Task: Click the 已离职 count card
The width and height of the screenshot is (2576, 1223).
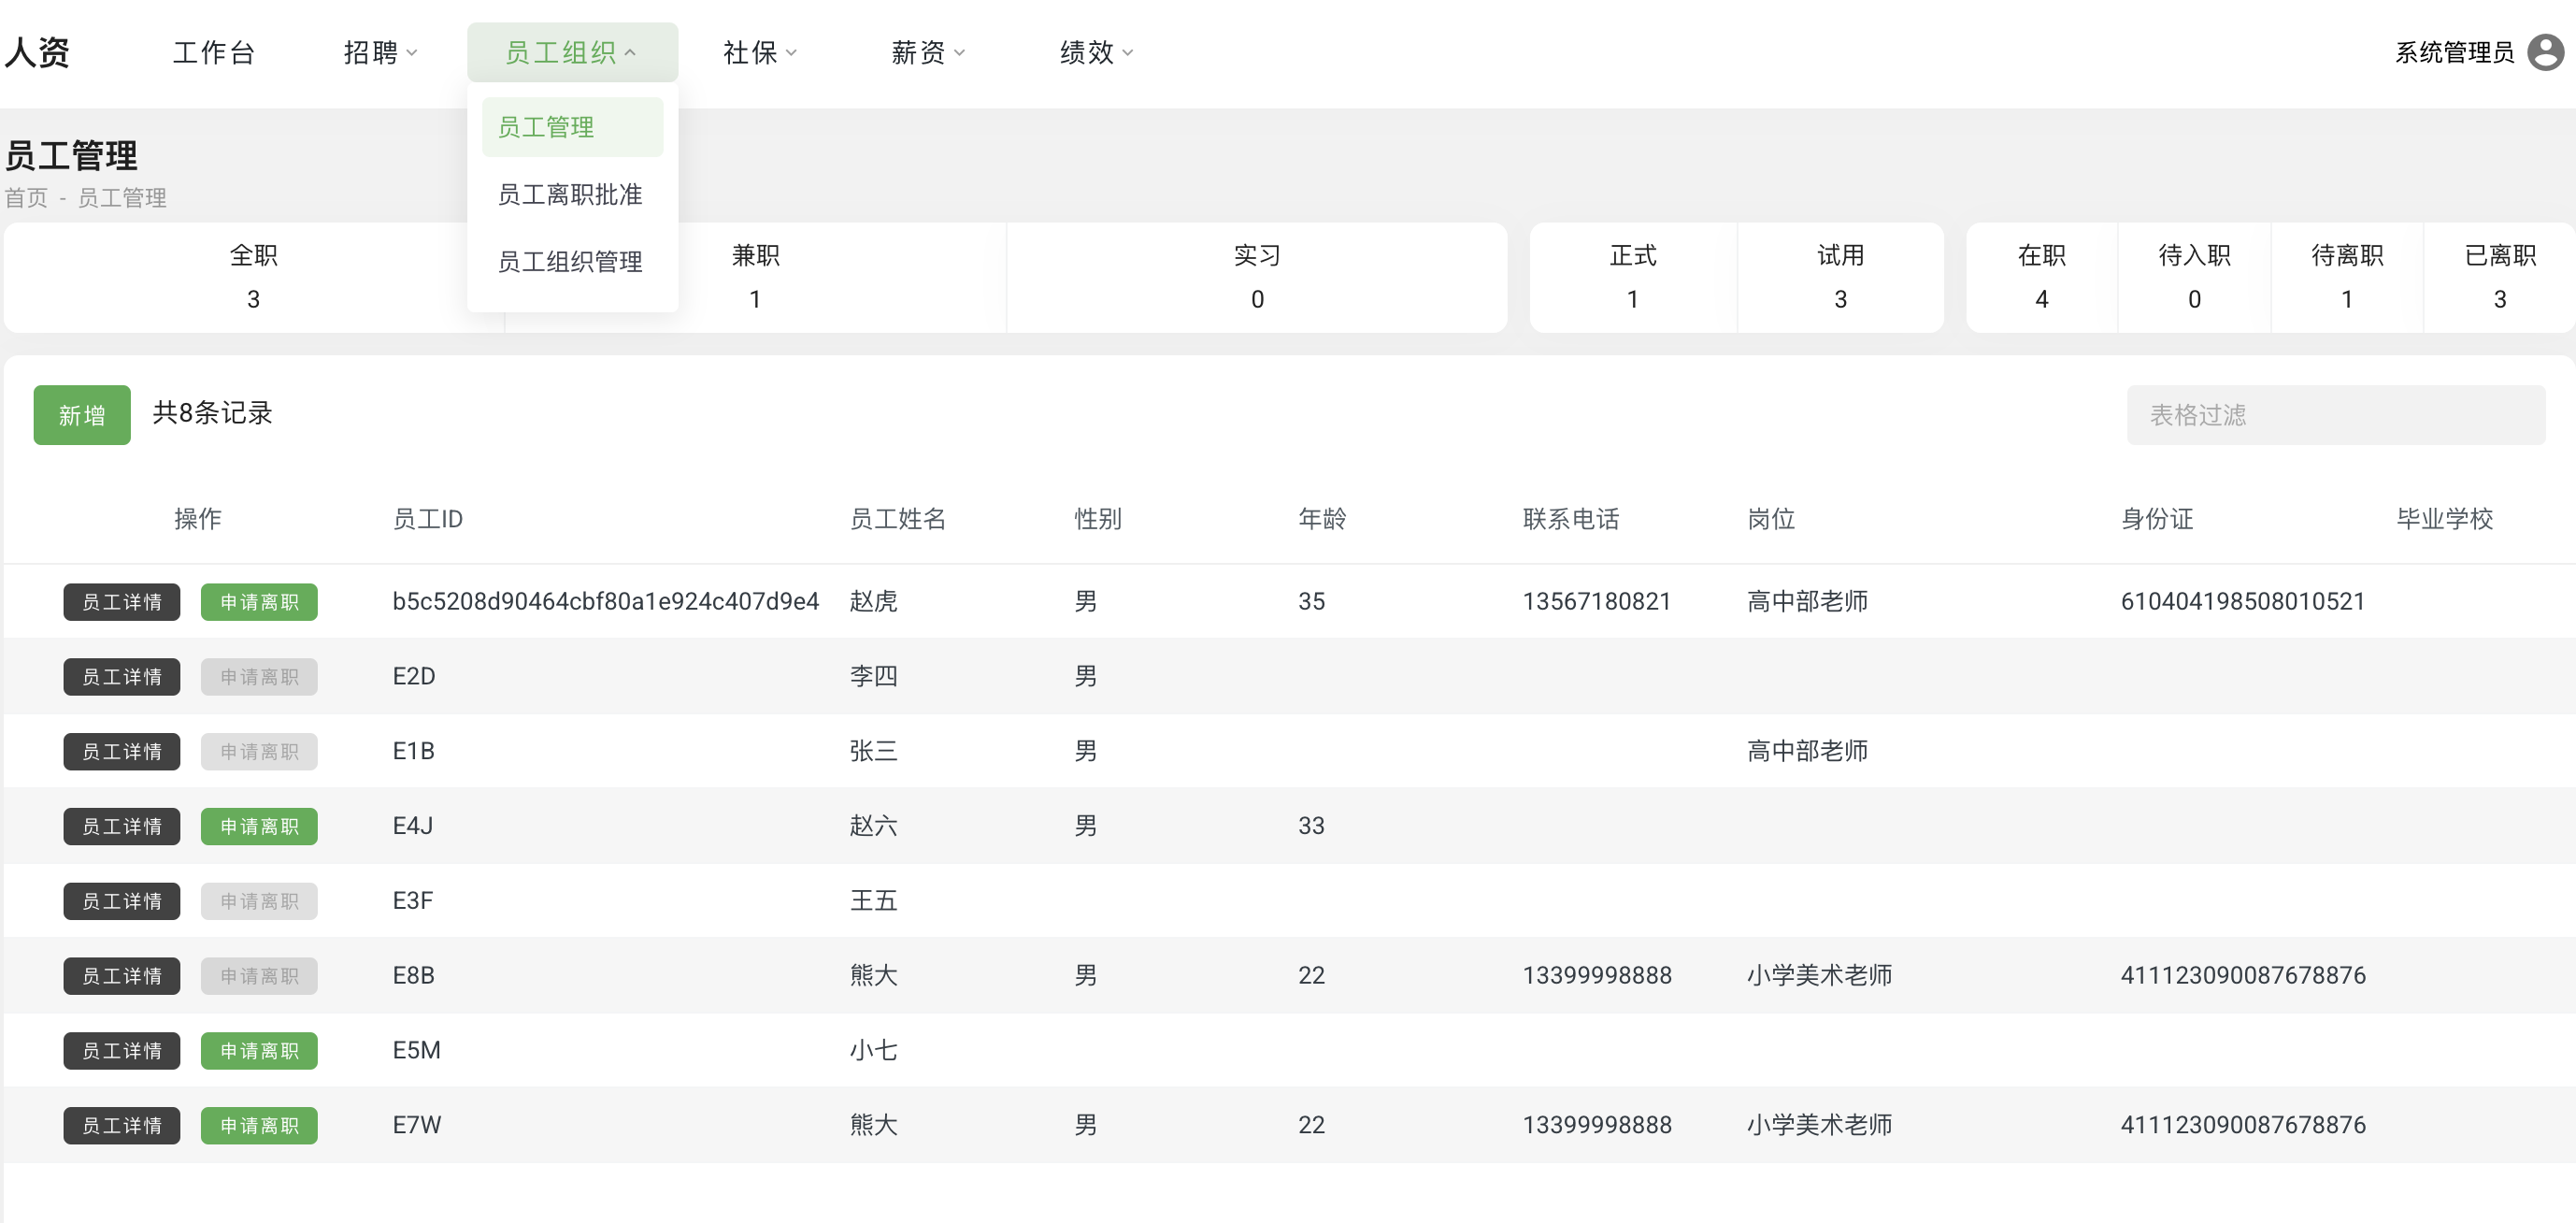Action: click(x=2498, y=277)
